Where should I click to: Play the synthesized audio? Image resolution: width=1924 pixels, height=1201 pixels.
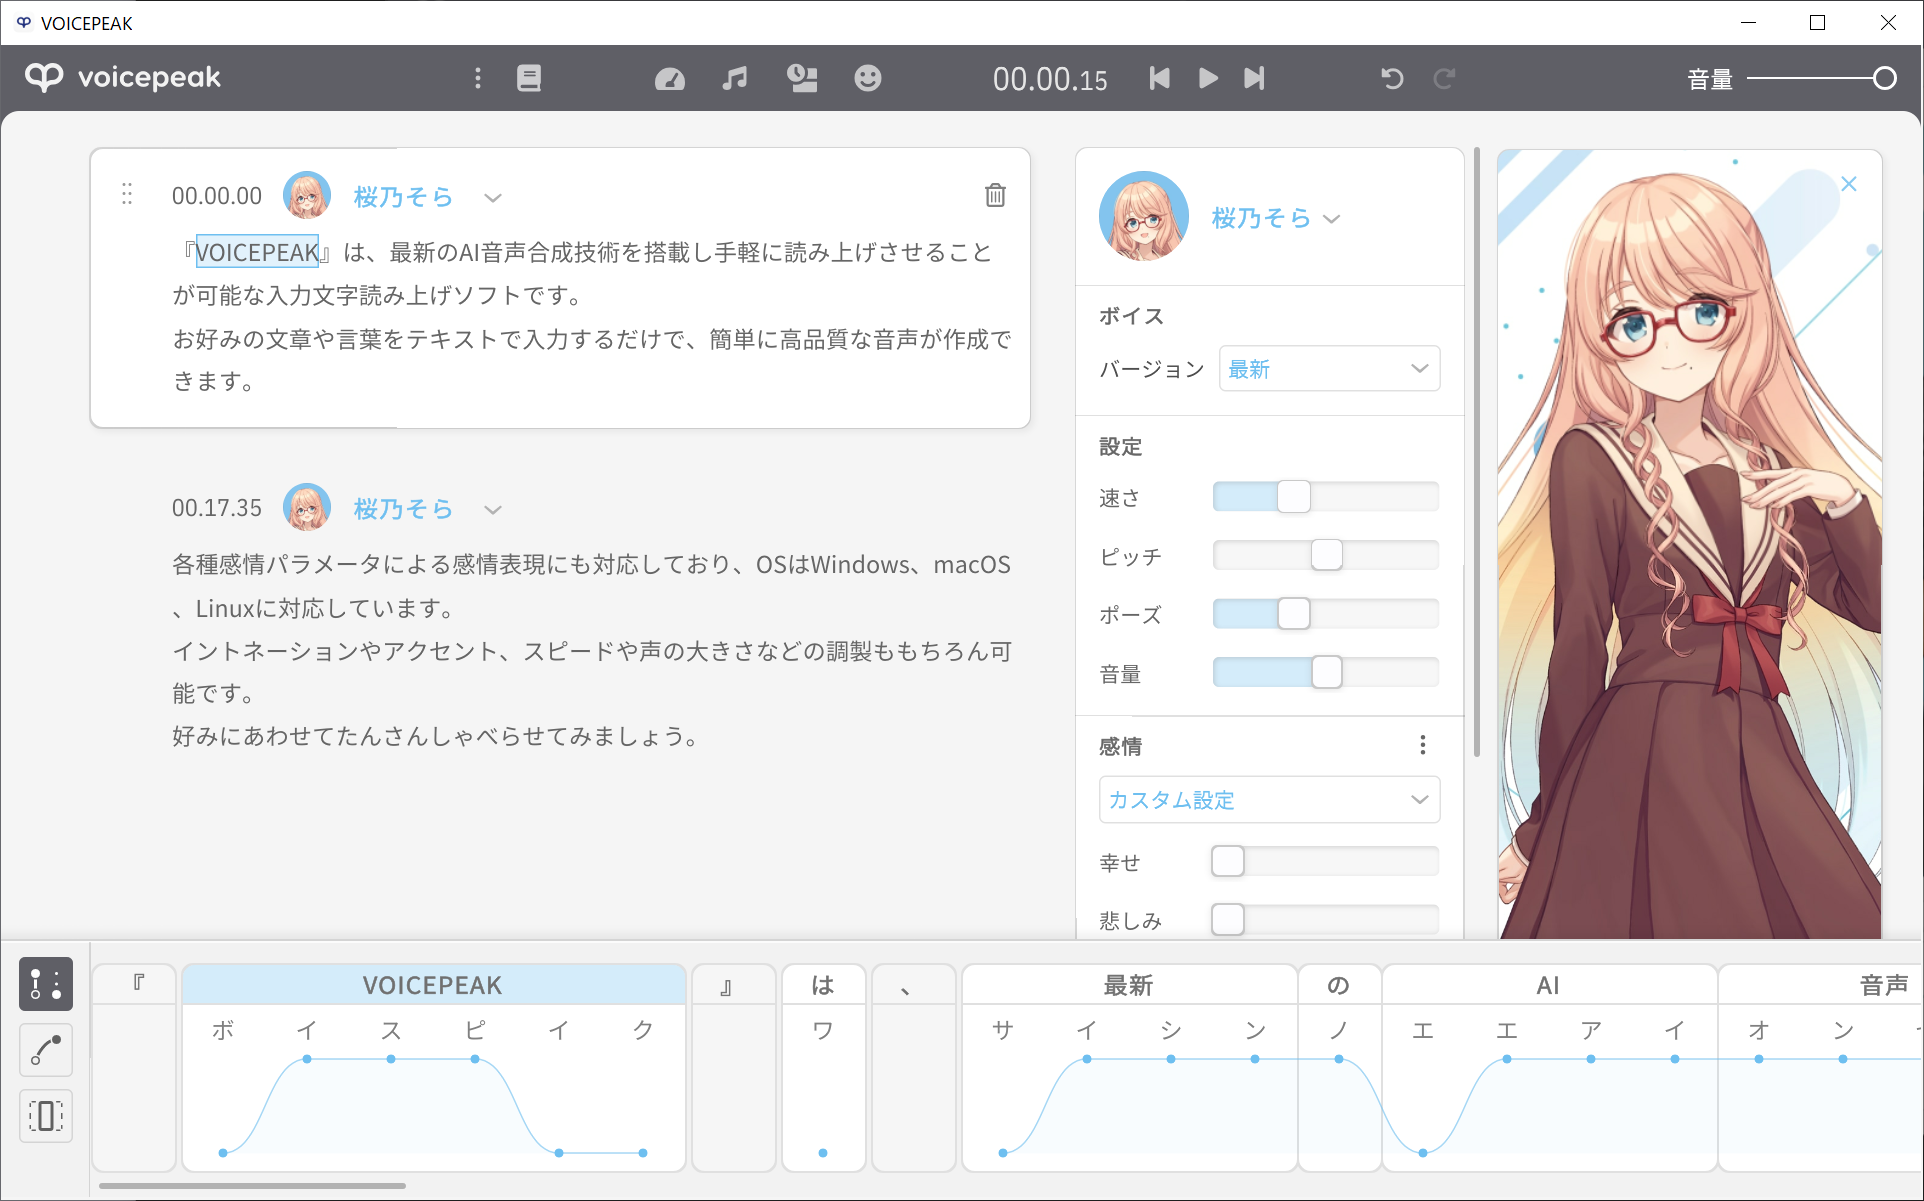[x=1207, y=78]
